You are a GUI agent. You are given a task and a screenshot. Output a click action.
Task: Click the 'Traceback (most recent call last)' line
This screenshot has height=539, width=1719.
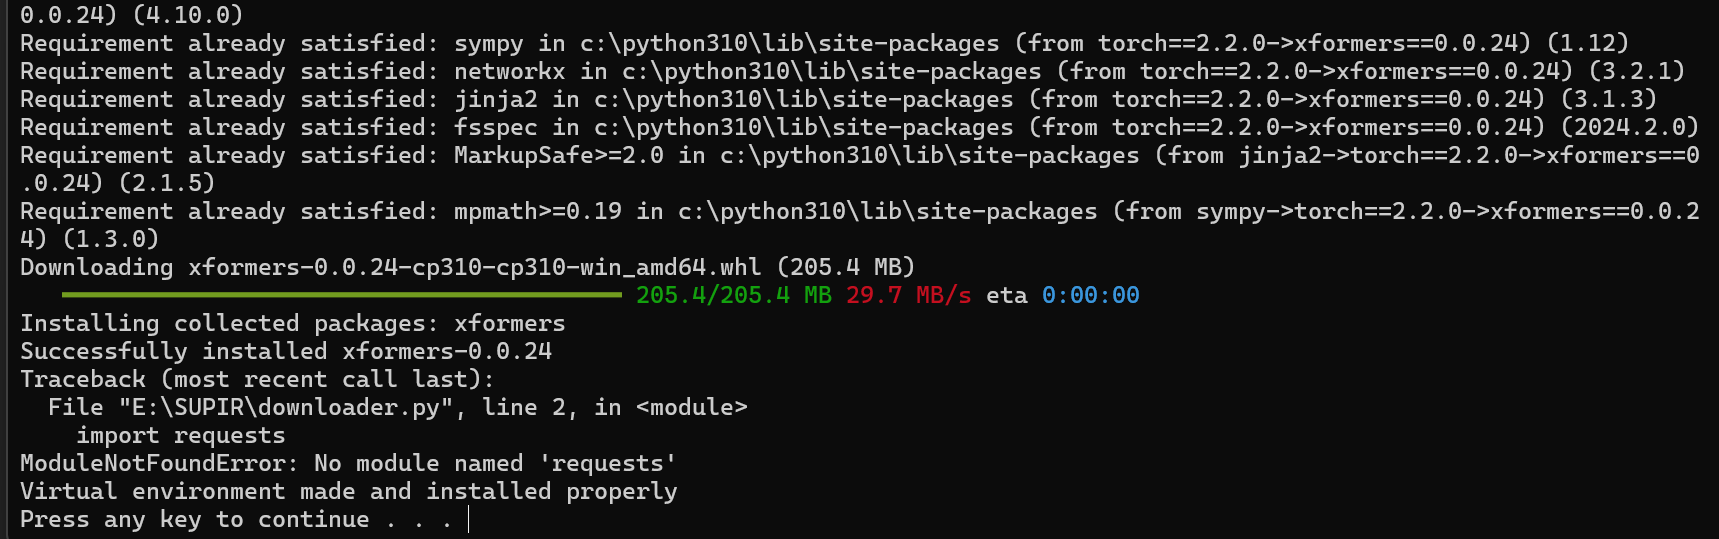(x=257, y=379)
